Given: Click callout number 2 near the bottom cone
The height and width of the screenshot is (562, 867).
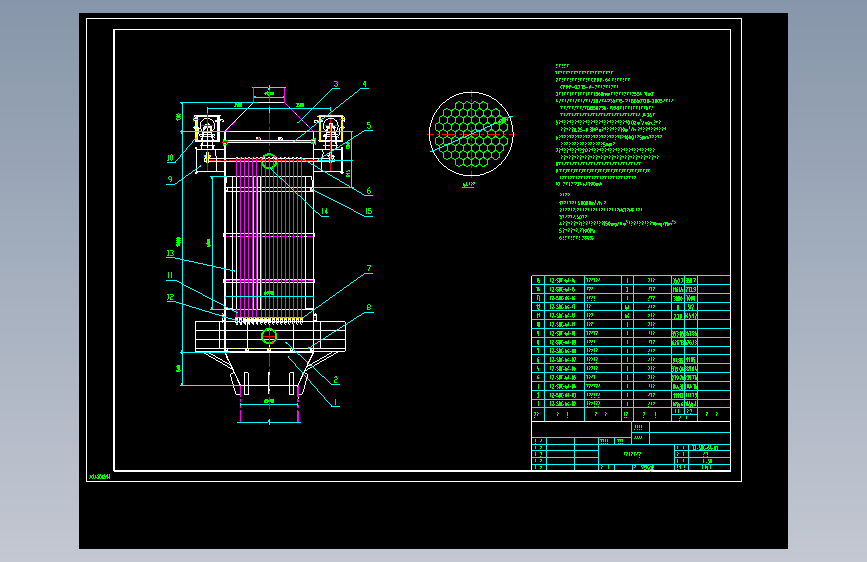Looking at the screenshot, I should click(x=336, y=380).
